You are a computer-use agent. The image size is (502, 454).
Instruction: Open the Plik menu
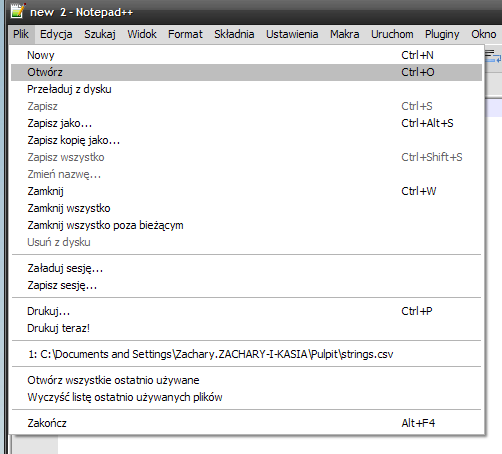click(21, 34)
